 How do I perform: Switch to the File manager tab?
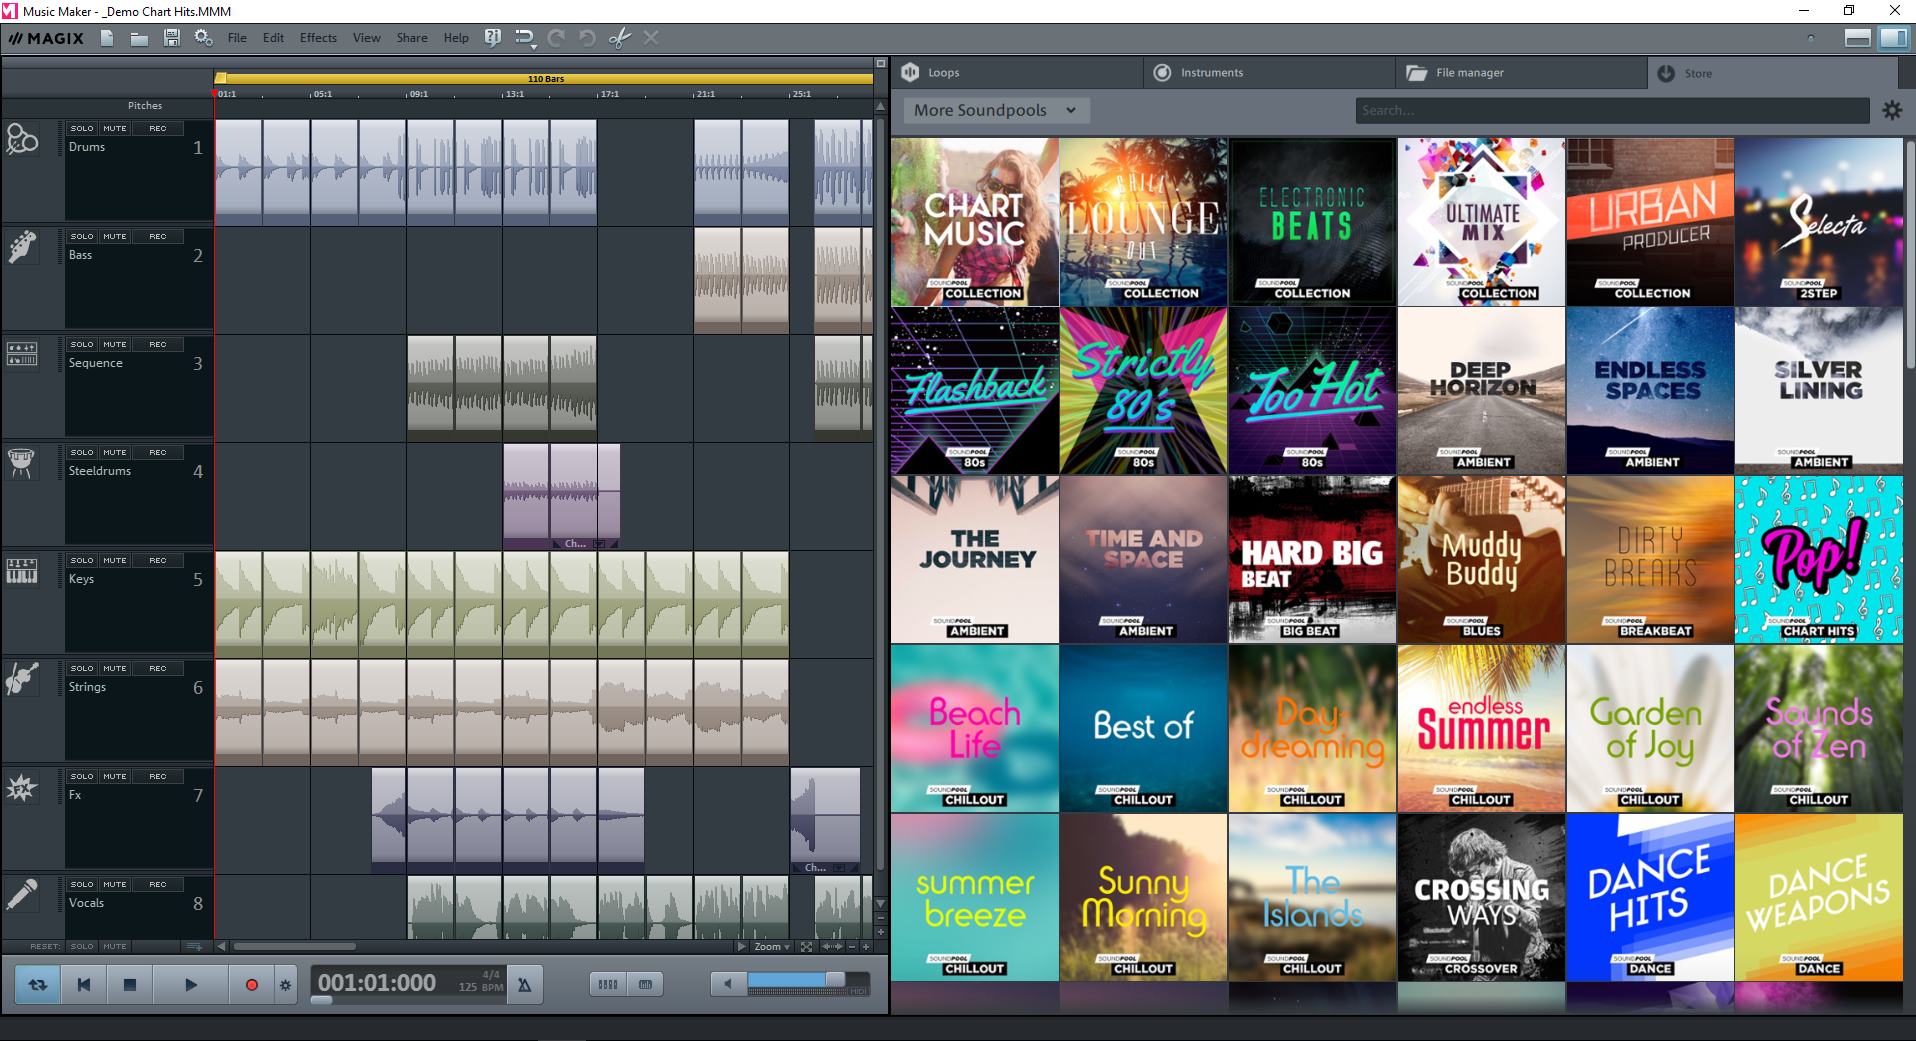1521,72
